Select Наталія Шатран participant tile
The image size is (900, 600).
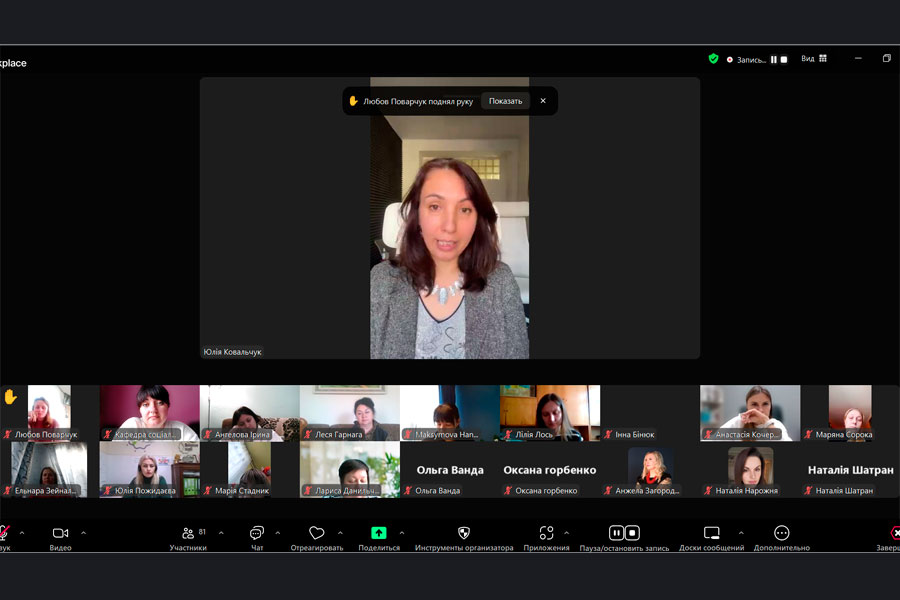click(850, 469)
